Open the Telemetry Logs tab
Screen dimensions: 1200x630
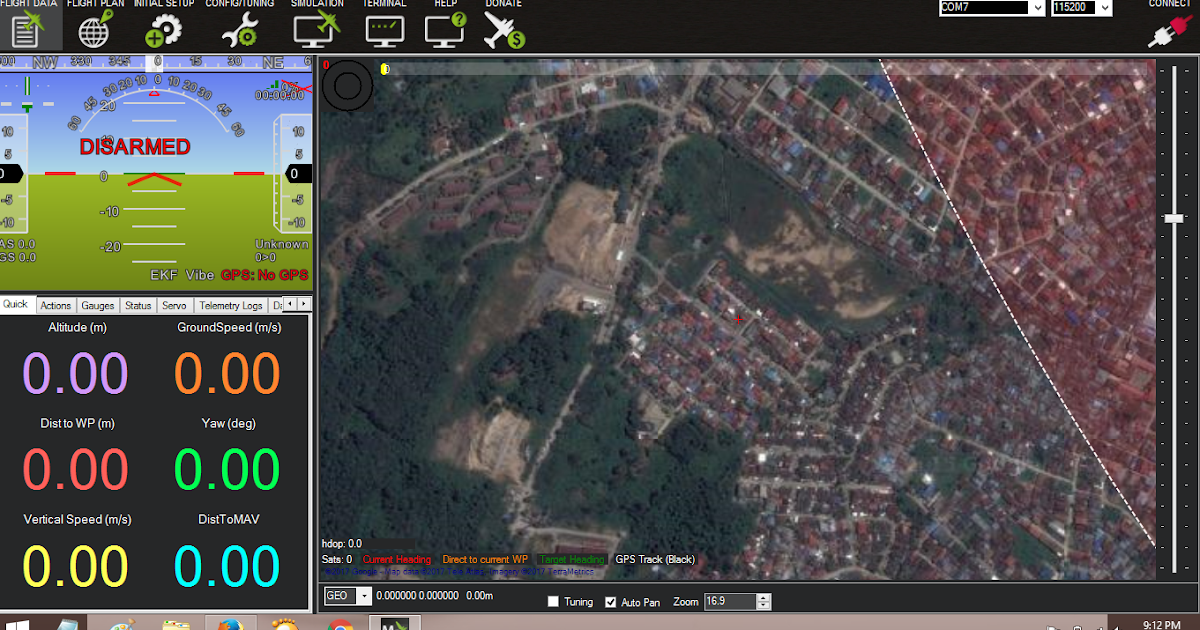coord(230,305)
